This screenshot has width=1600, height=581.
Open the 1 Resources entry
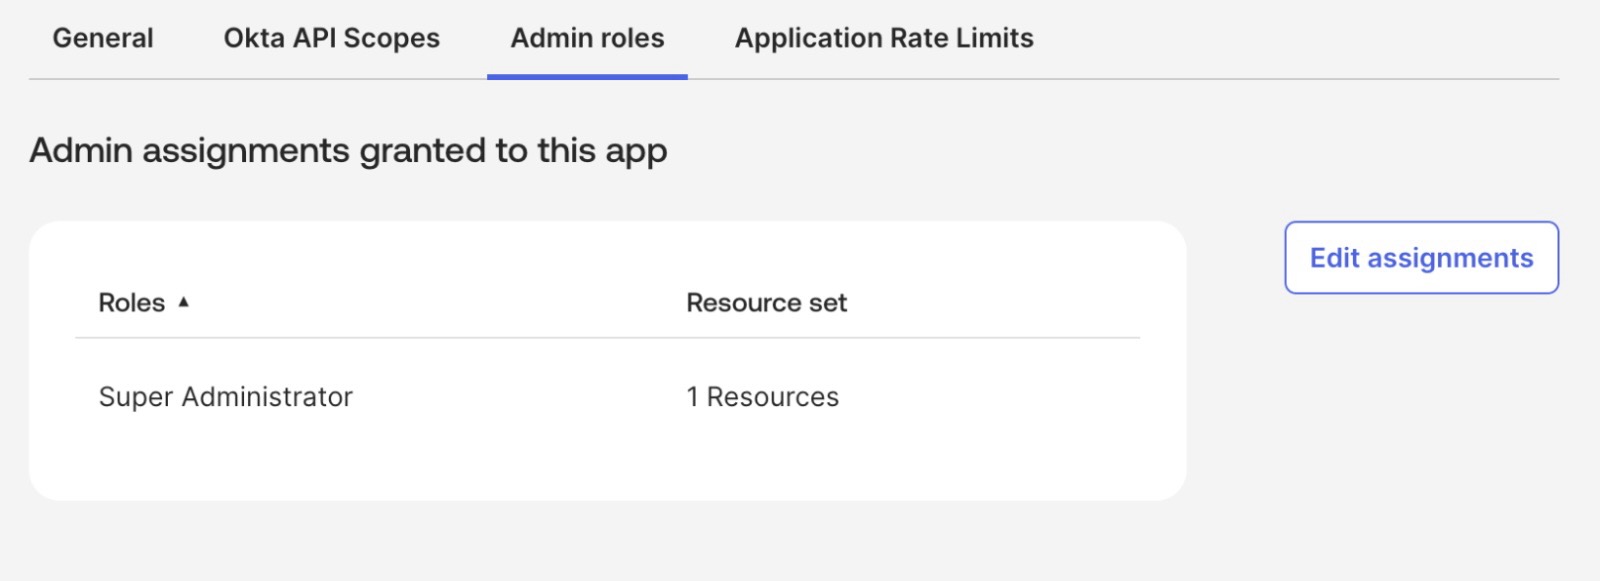pos(762,397)
